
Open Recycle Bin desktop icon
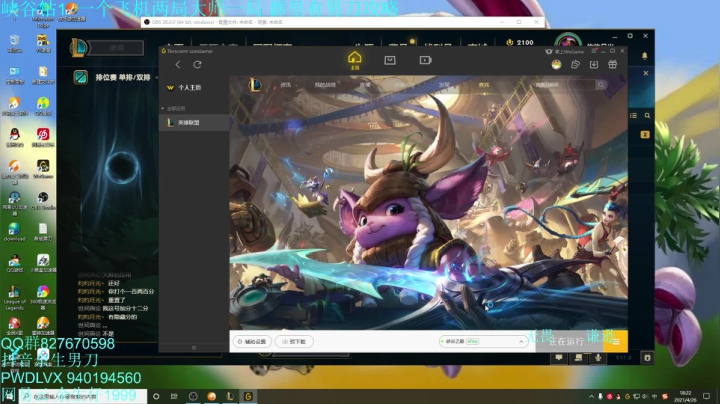[15, 43]
